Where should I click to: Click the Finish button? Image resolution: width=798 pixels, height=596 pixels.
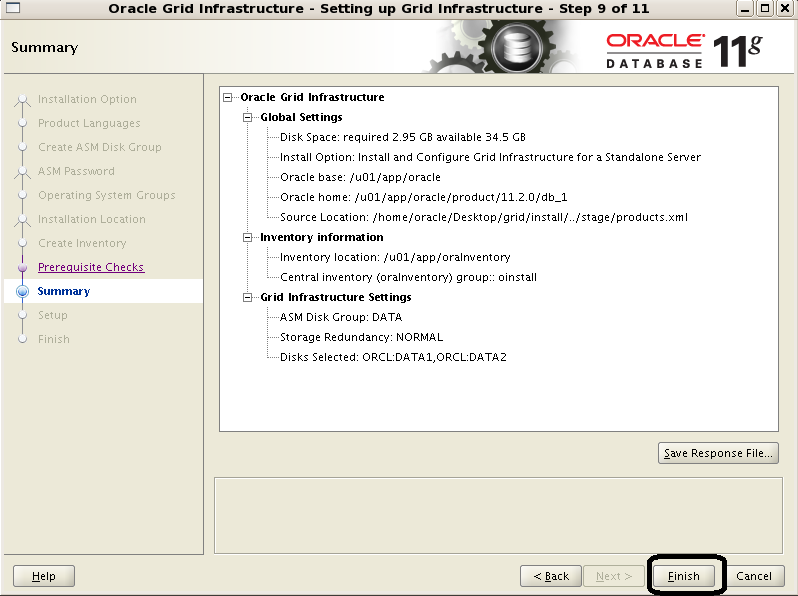tap(684, 576)
